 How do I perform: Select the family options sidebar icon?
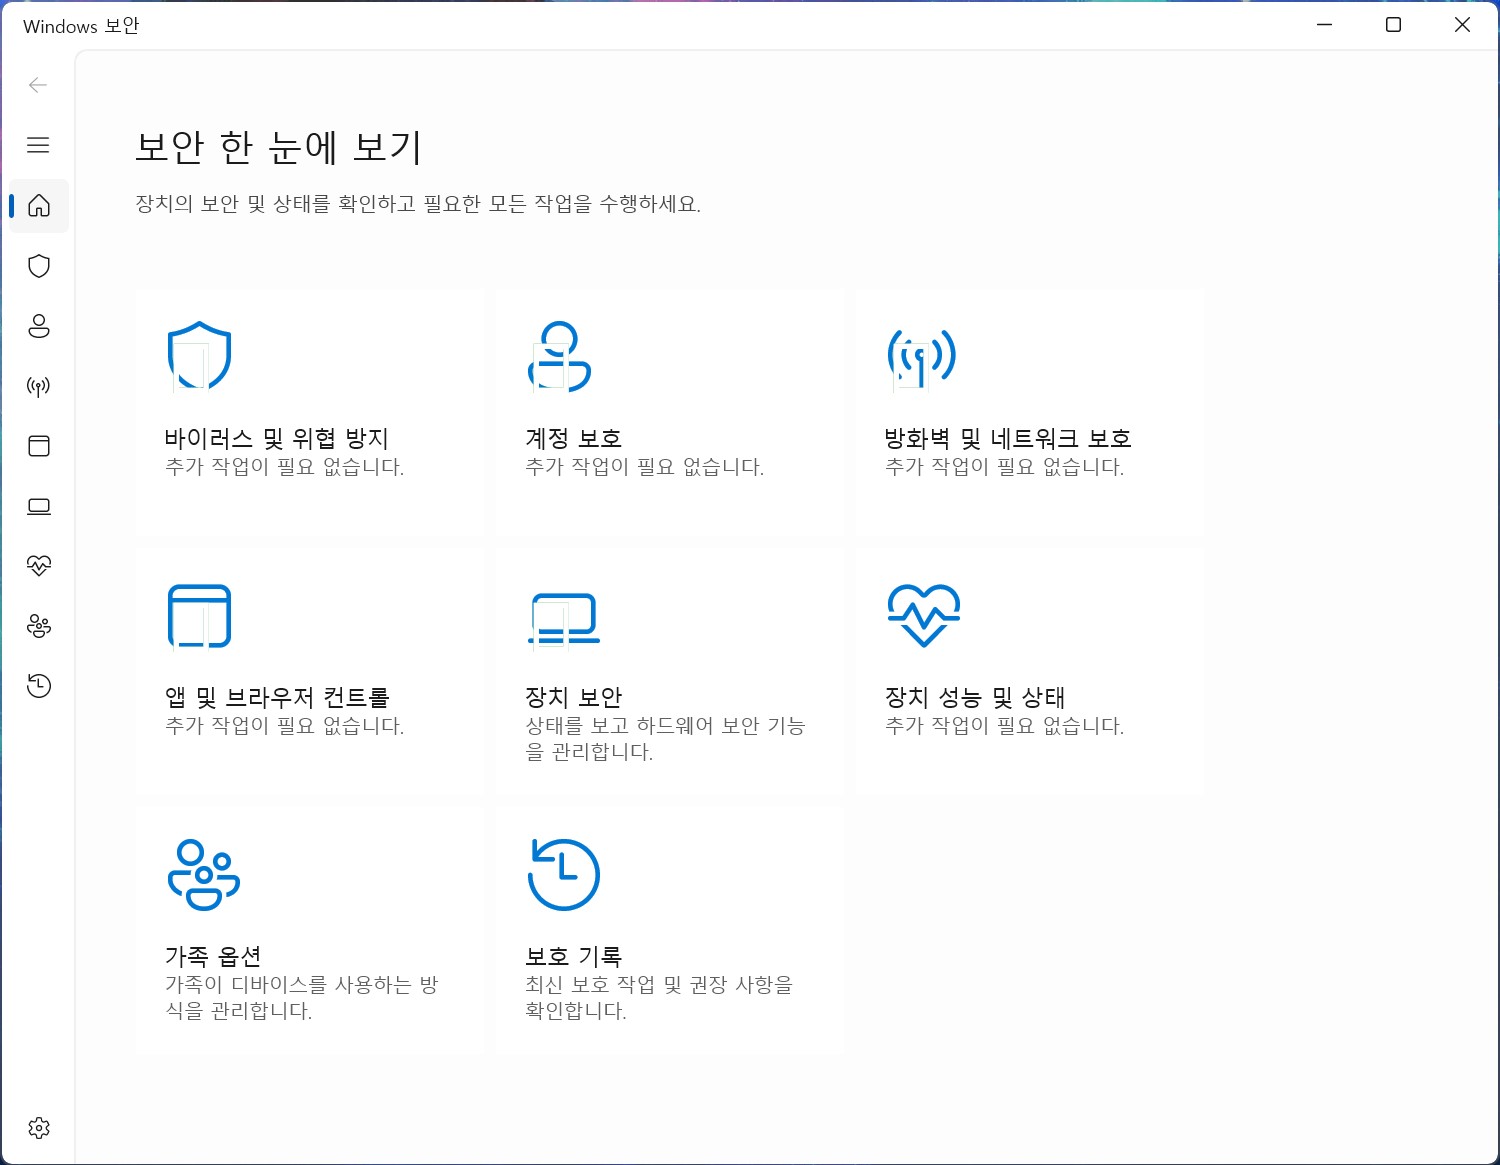(38, 626)
